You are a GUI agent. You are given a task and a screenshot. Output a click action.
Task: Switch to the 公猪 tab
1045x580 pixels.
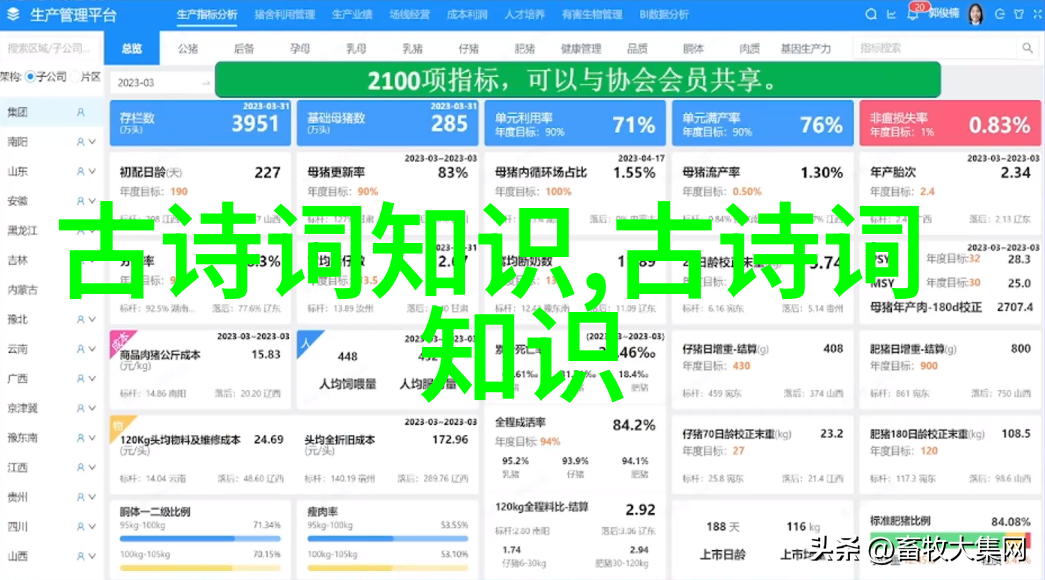pos(188,48)
